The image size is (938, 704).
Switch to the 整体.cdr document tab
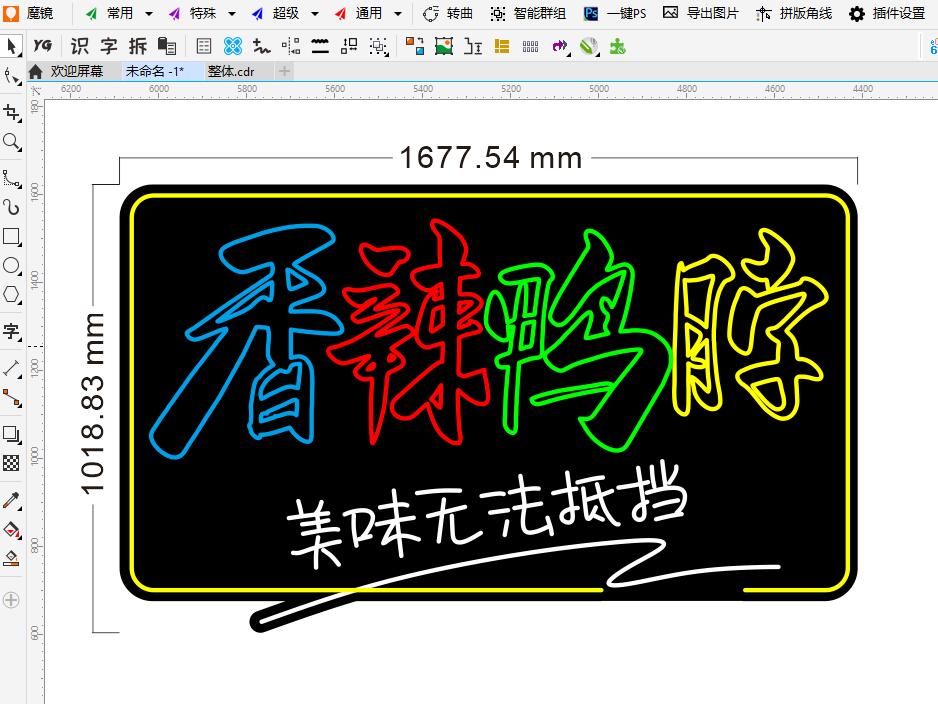(238, 71)
